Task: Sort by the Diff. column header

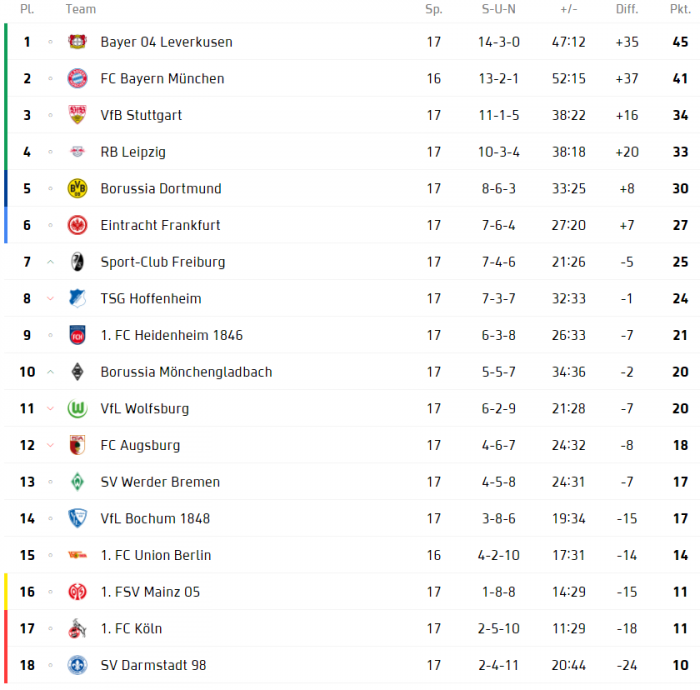Action: coord(627,9)
